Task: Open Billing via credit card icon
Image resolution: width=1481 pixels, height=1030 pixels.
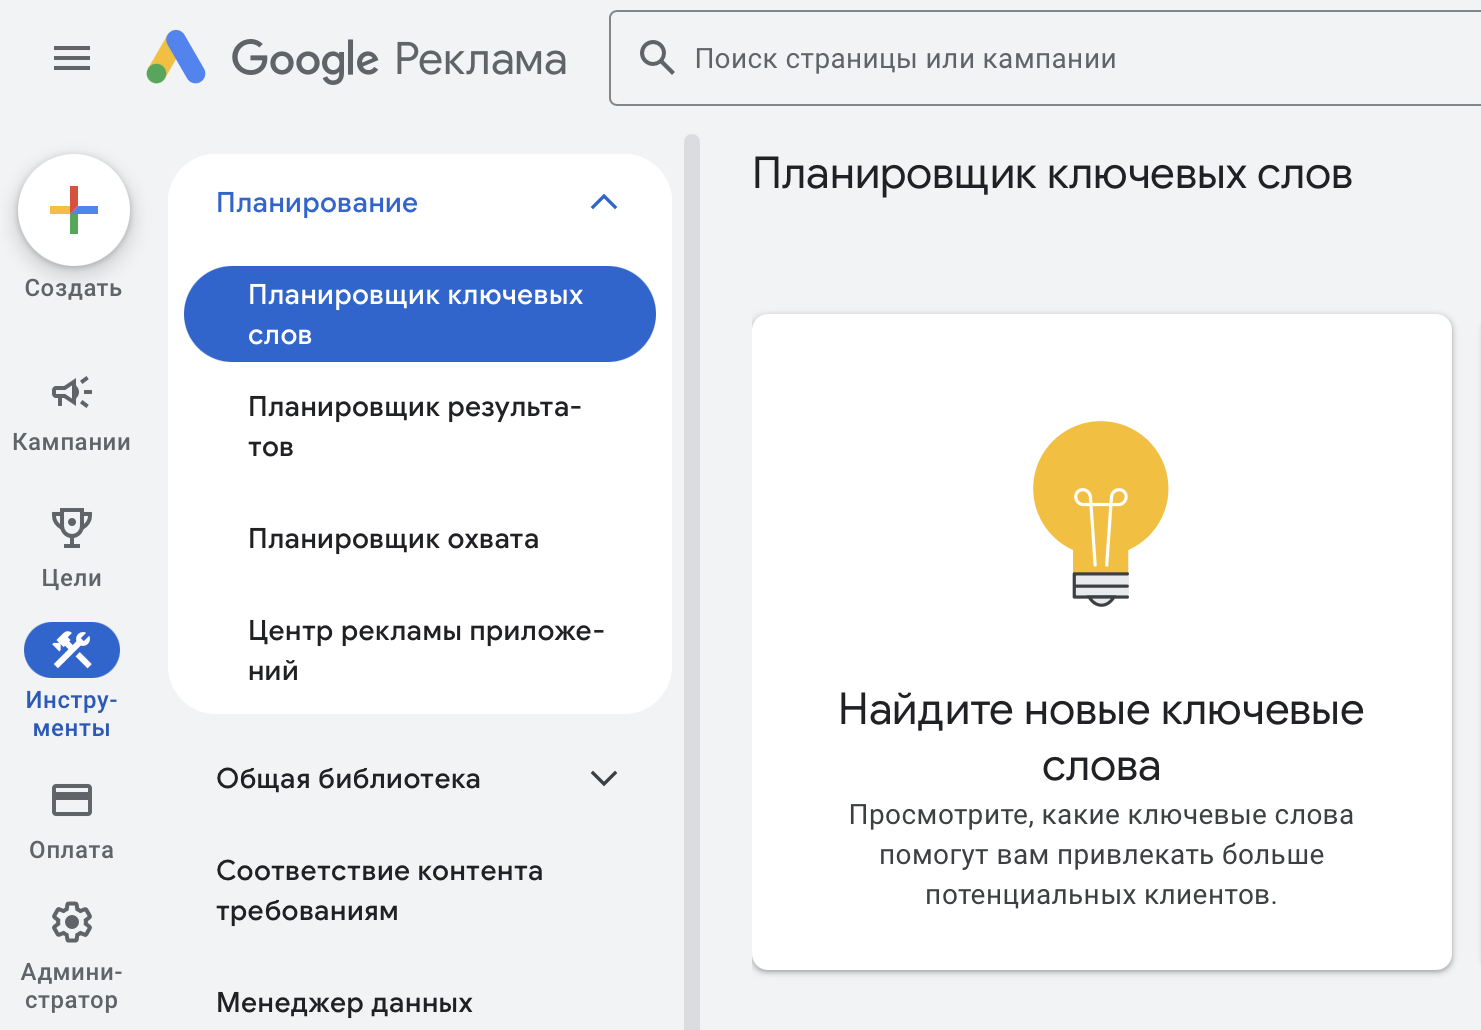Action: [x=72, y=800]
